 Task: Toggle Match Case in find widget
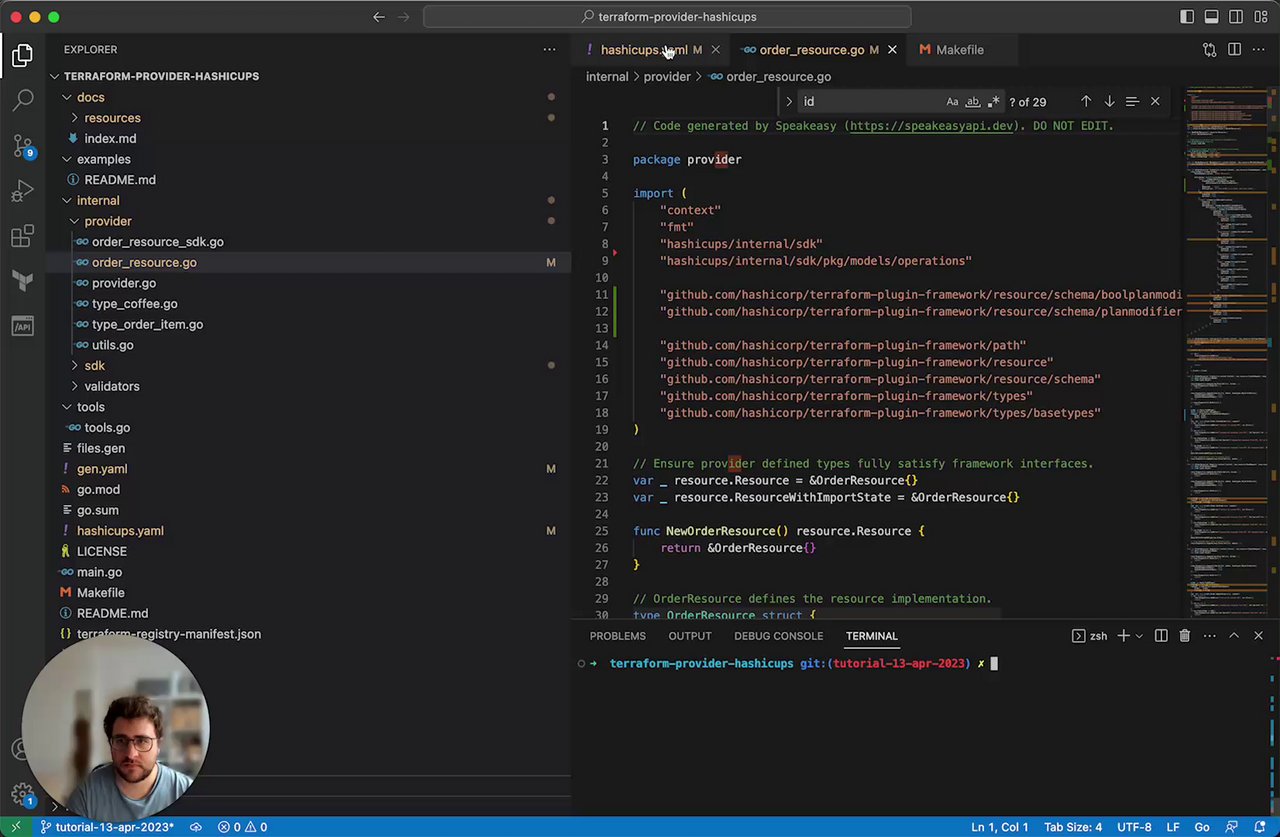[x=952, y=102]
